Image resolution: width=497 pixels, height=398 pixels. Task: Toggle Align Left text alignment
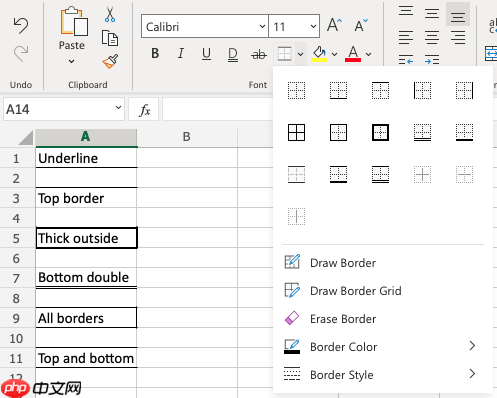pos(406,38)
